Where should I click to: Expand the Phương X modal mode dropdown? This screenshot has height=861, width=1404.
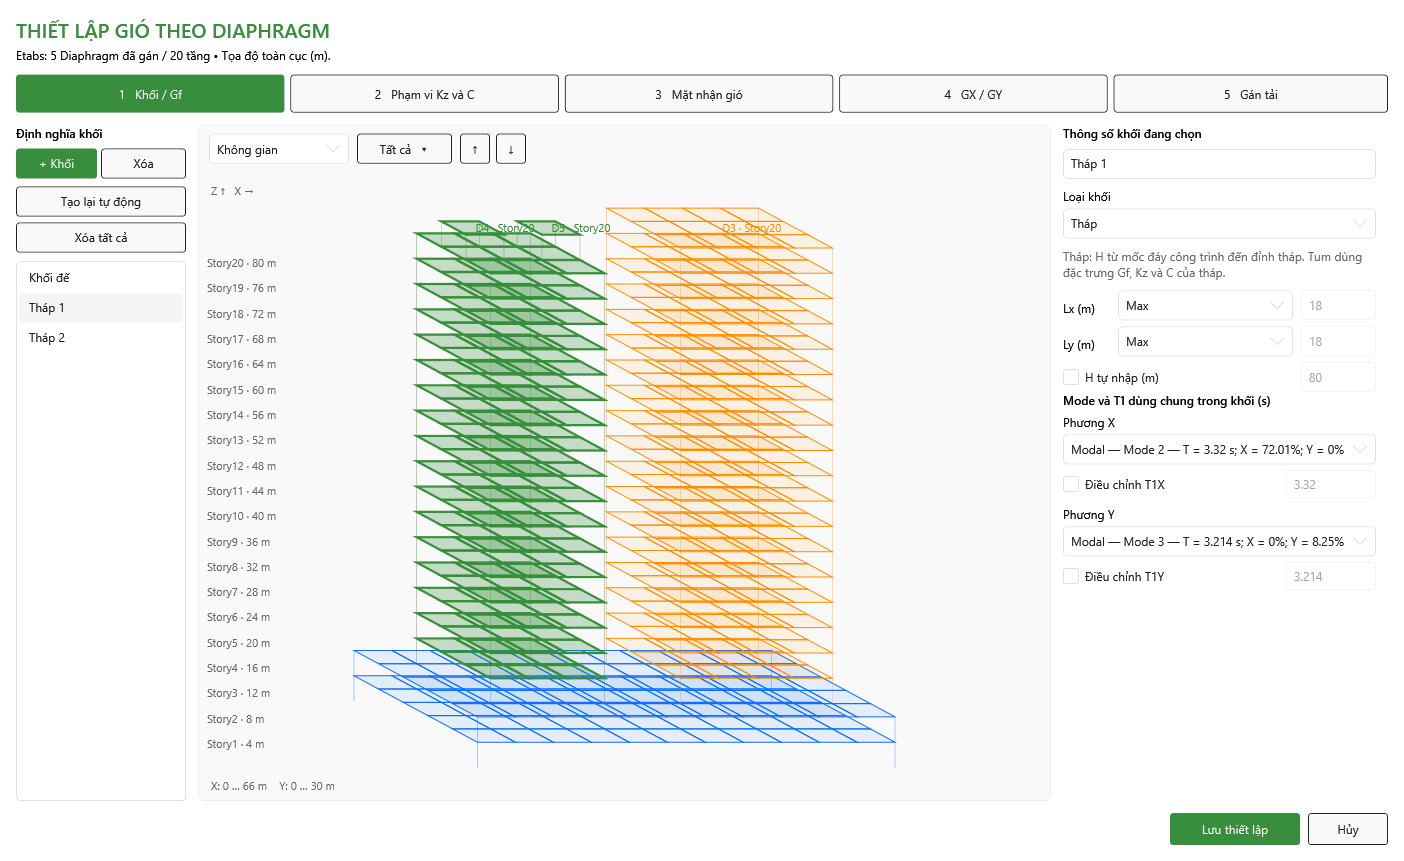tap(1219, 449)
